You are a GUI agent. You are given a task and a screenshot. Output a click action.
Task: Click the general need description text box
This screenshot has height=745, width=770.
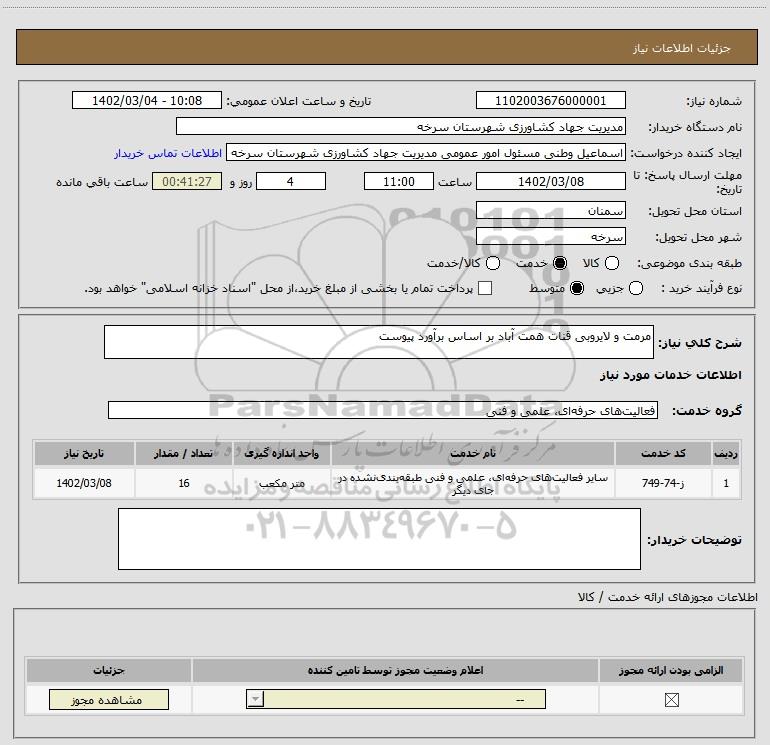pos(379,342)
